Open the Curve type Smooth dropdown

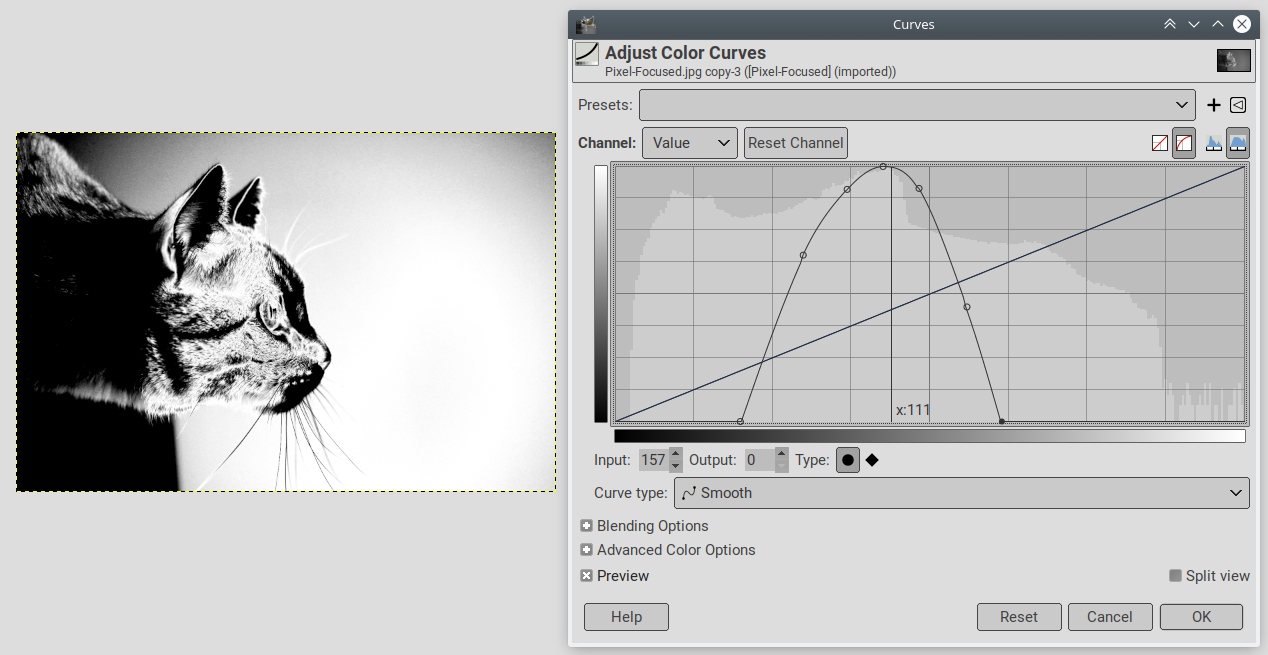coord(963,493)
